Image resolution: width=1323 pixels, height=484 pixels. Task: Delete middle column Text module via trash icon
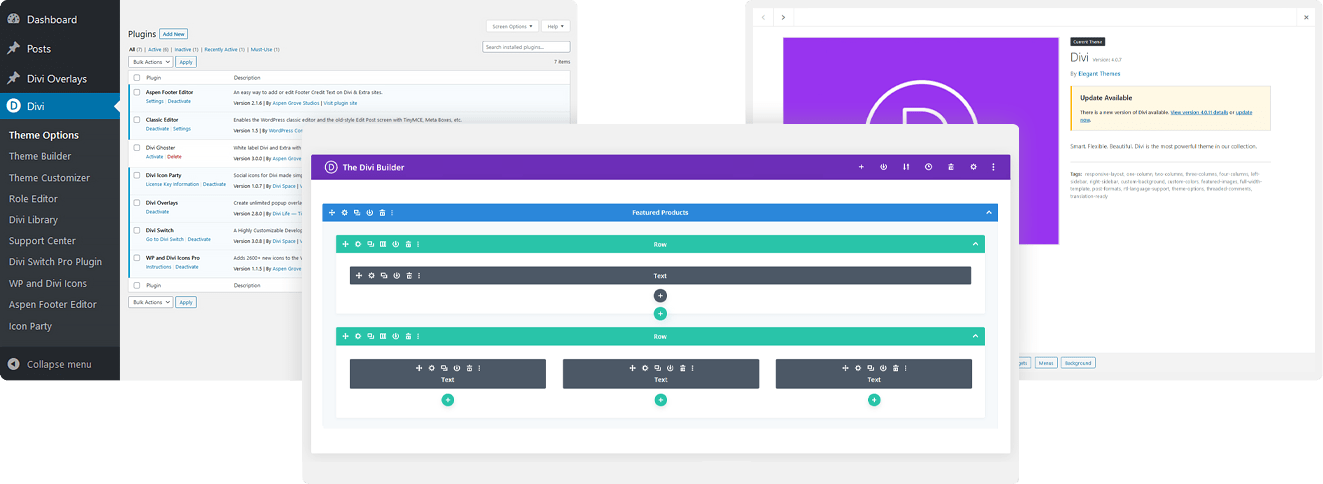pos(683,368)
